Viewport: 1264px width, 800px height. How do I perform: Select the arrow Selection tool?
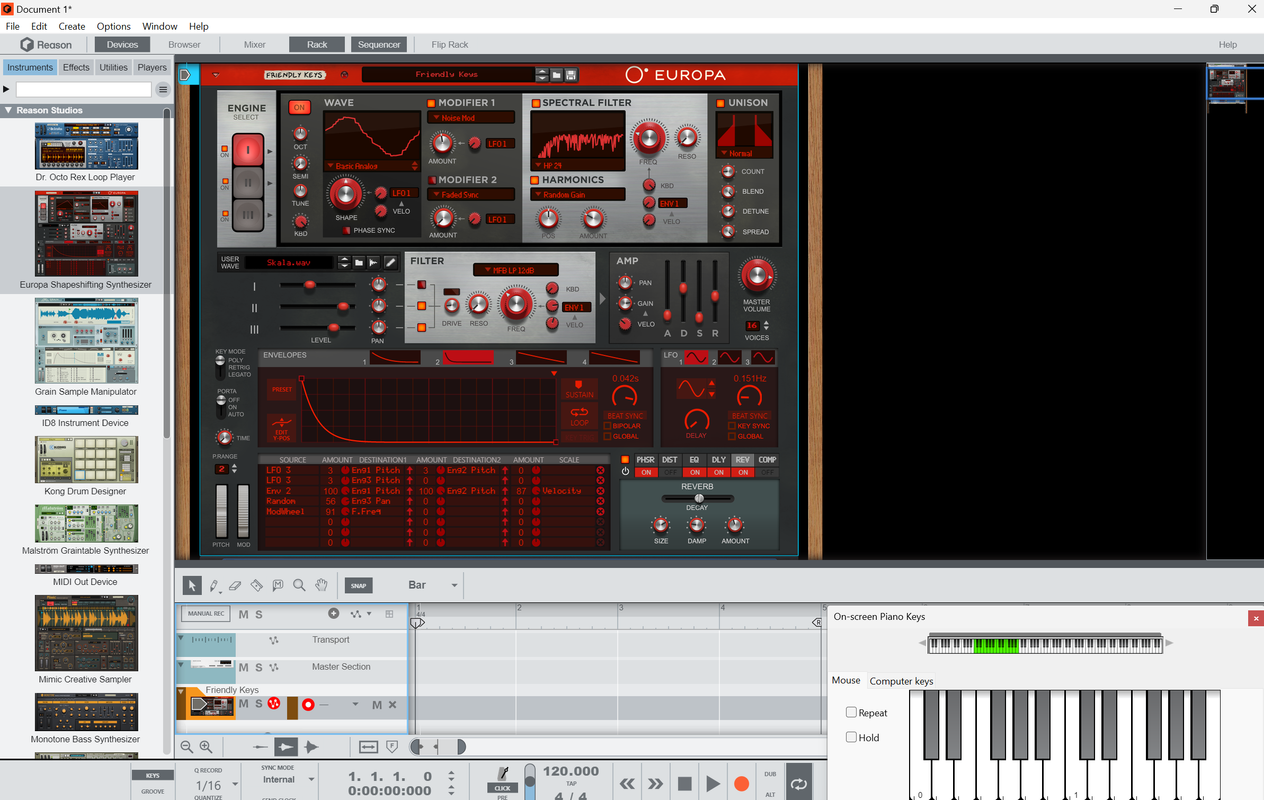point(192,585)
